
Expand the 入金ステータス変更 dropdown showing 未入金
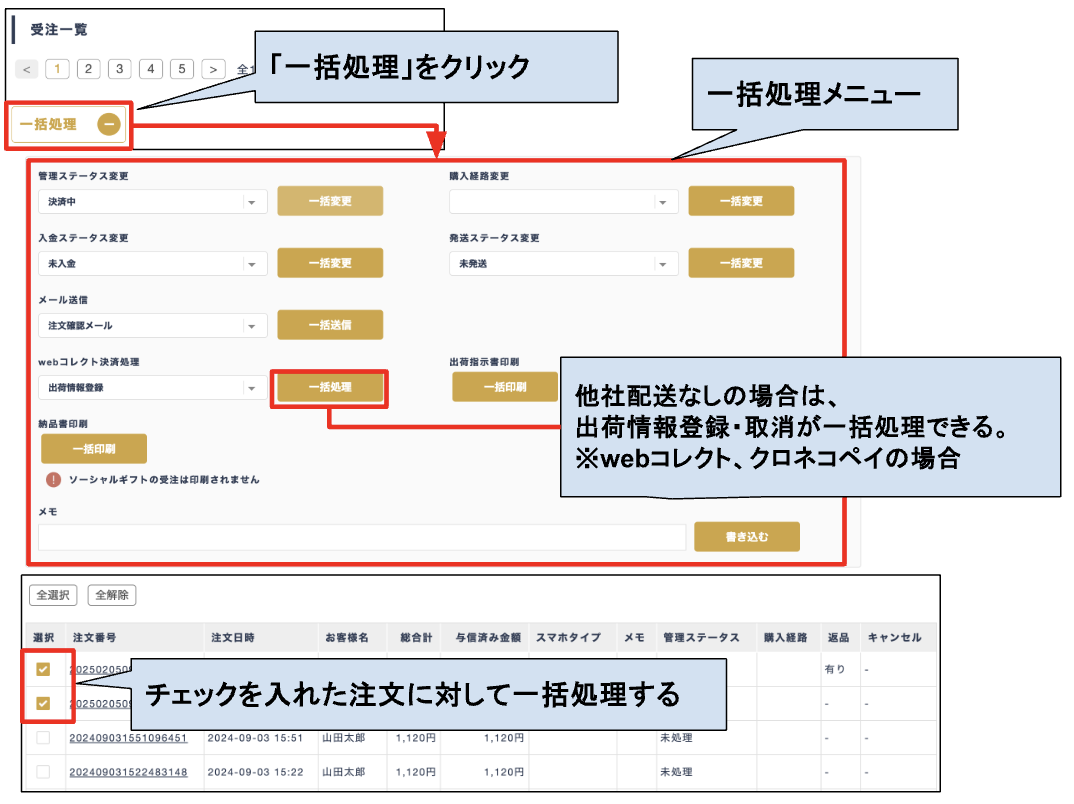click(152, 264)
